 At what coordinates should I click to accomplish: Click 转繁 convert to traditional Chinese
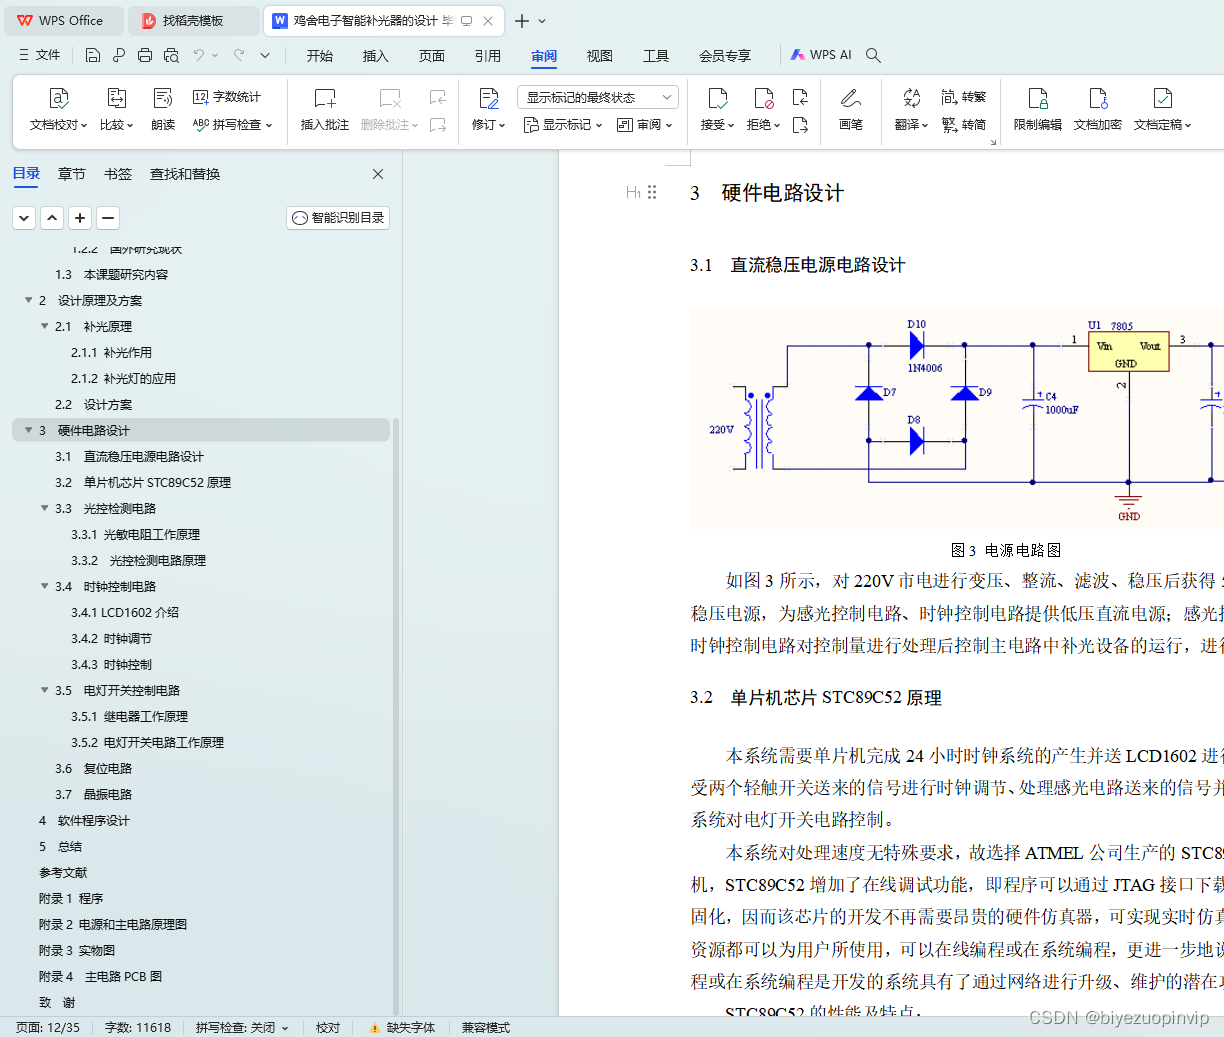click(x=964, y=97)
